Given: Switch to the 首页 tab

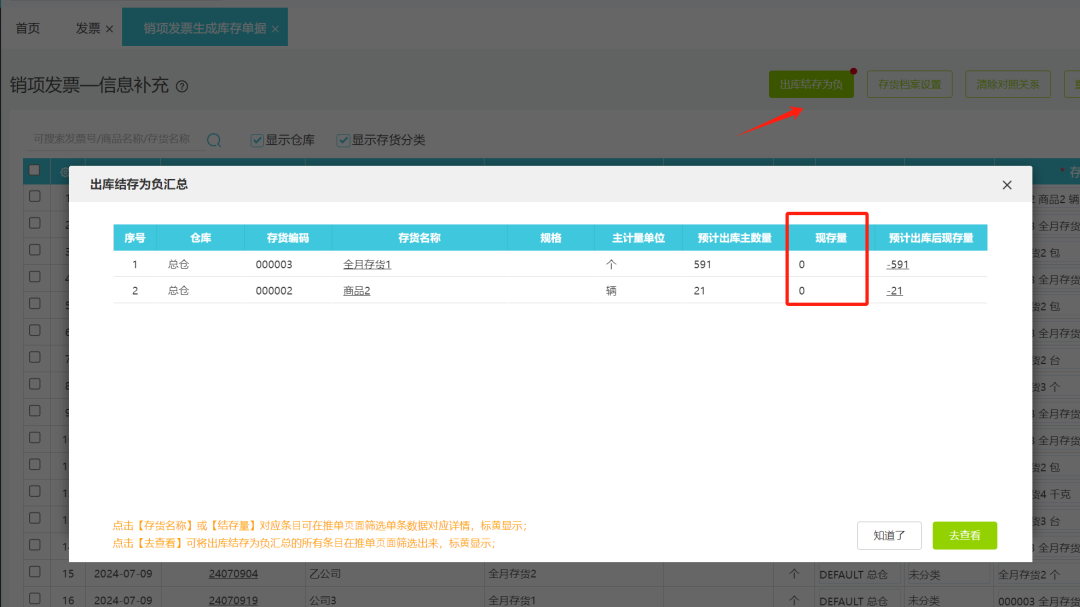Looking at the screenshot, I should (28, 27).
